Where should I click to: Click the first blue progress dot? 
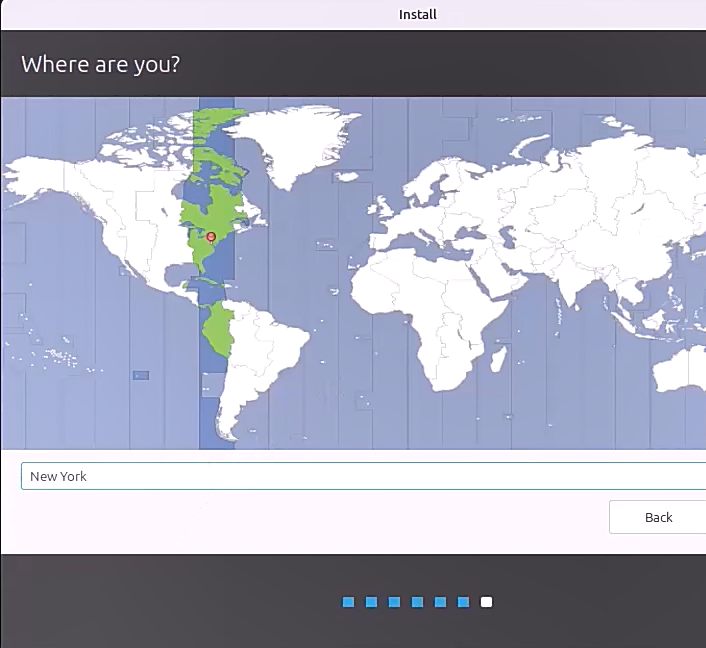click(x=348, y=602)
